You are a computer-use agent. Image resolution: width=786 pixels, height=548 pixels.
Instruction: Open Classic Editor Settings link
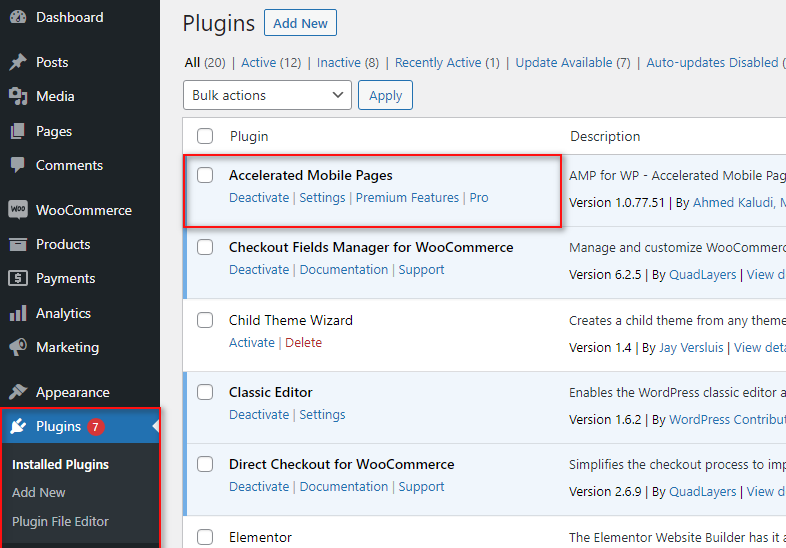(x=322, y=415)
